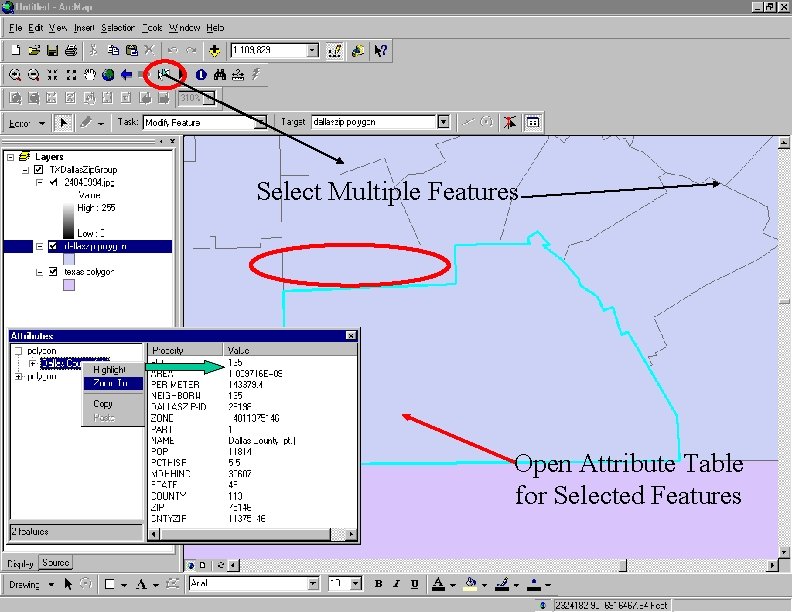Click the Full Extent globe icon
This screenshot has width=792, height=612.
[107, 73]
